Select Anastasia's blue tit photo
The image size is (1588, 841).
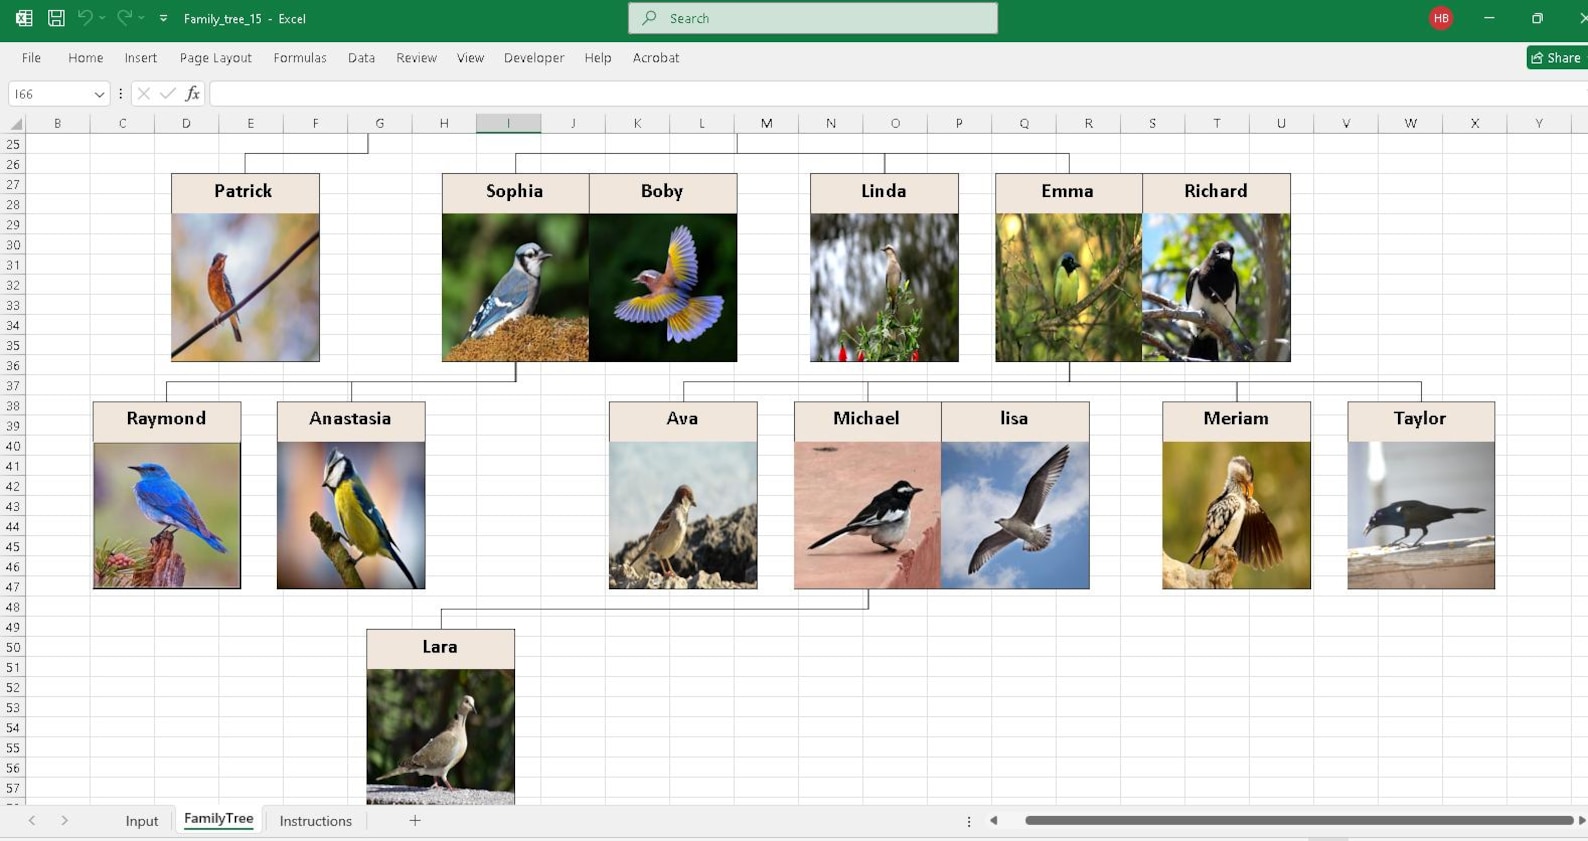coord(351,515)
